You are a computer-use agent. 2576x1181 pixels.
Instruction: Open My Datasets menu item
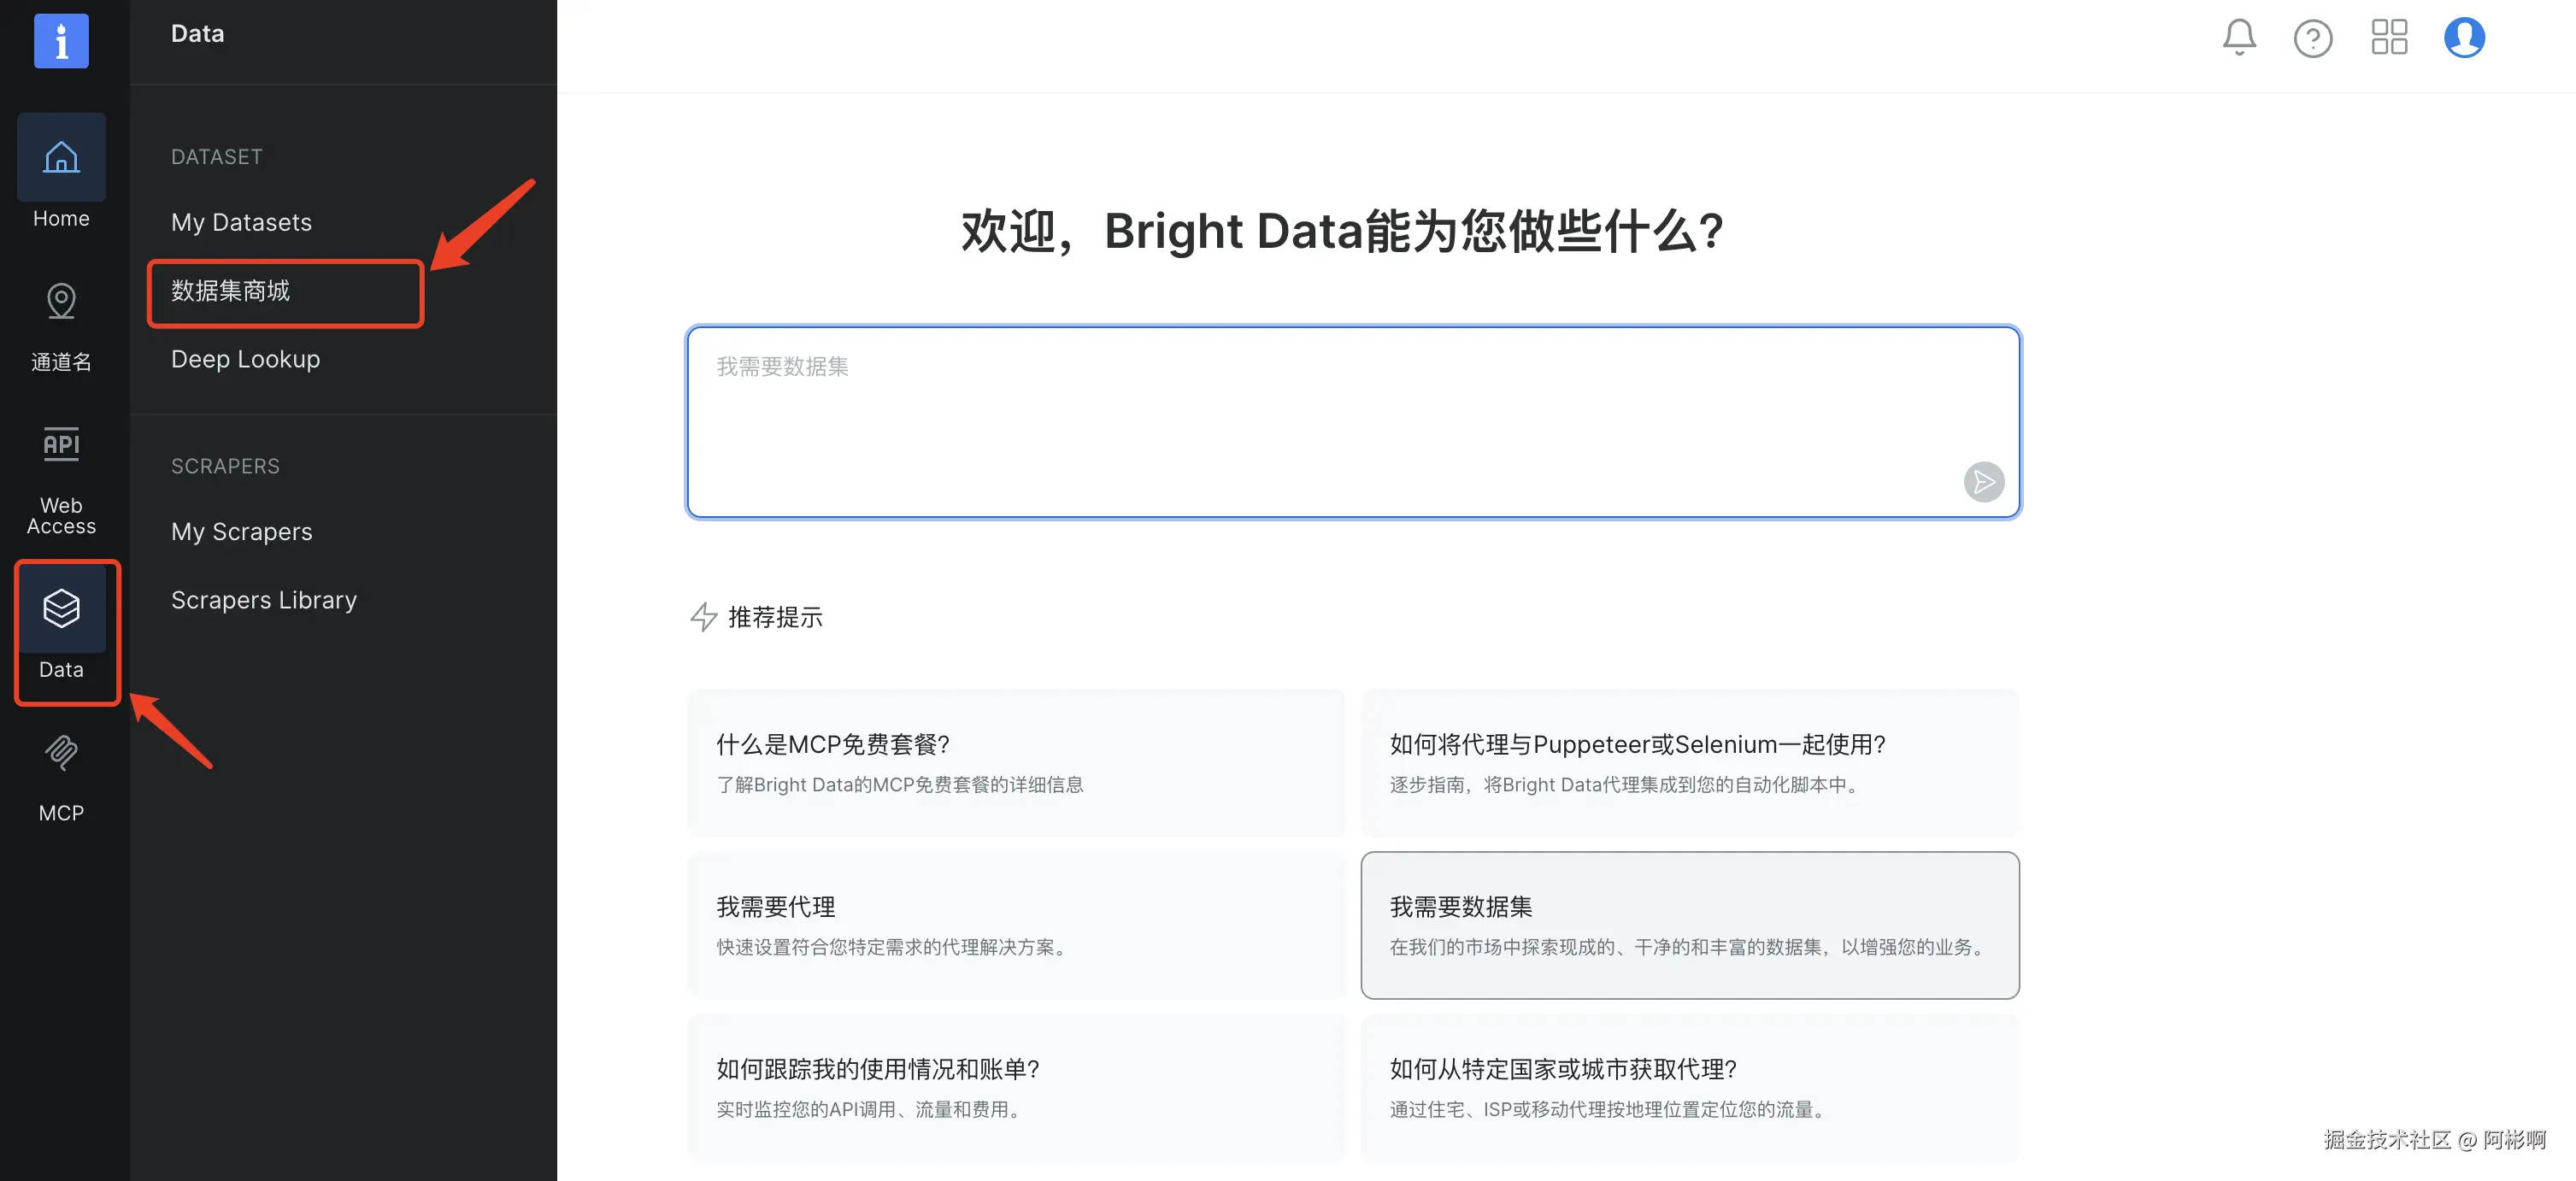coord(241,222)
